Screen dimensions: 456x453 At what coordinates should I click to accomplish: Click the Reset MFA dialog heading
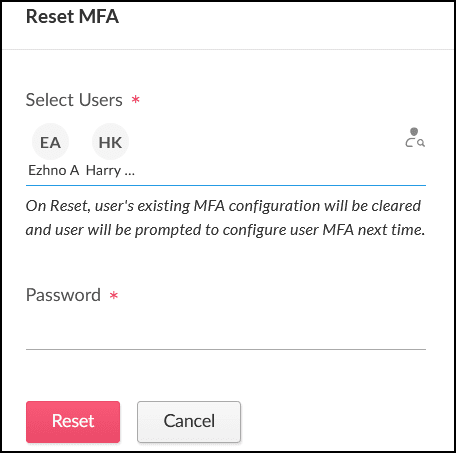(x=72, y=17)
